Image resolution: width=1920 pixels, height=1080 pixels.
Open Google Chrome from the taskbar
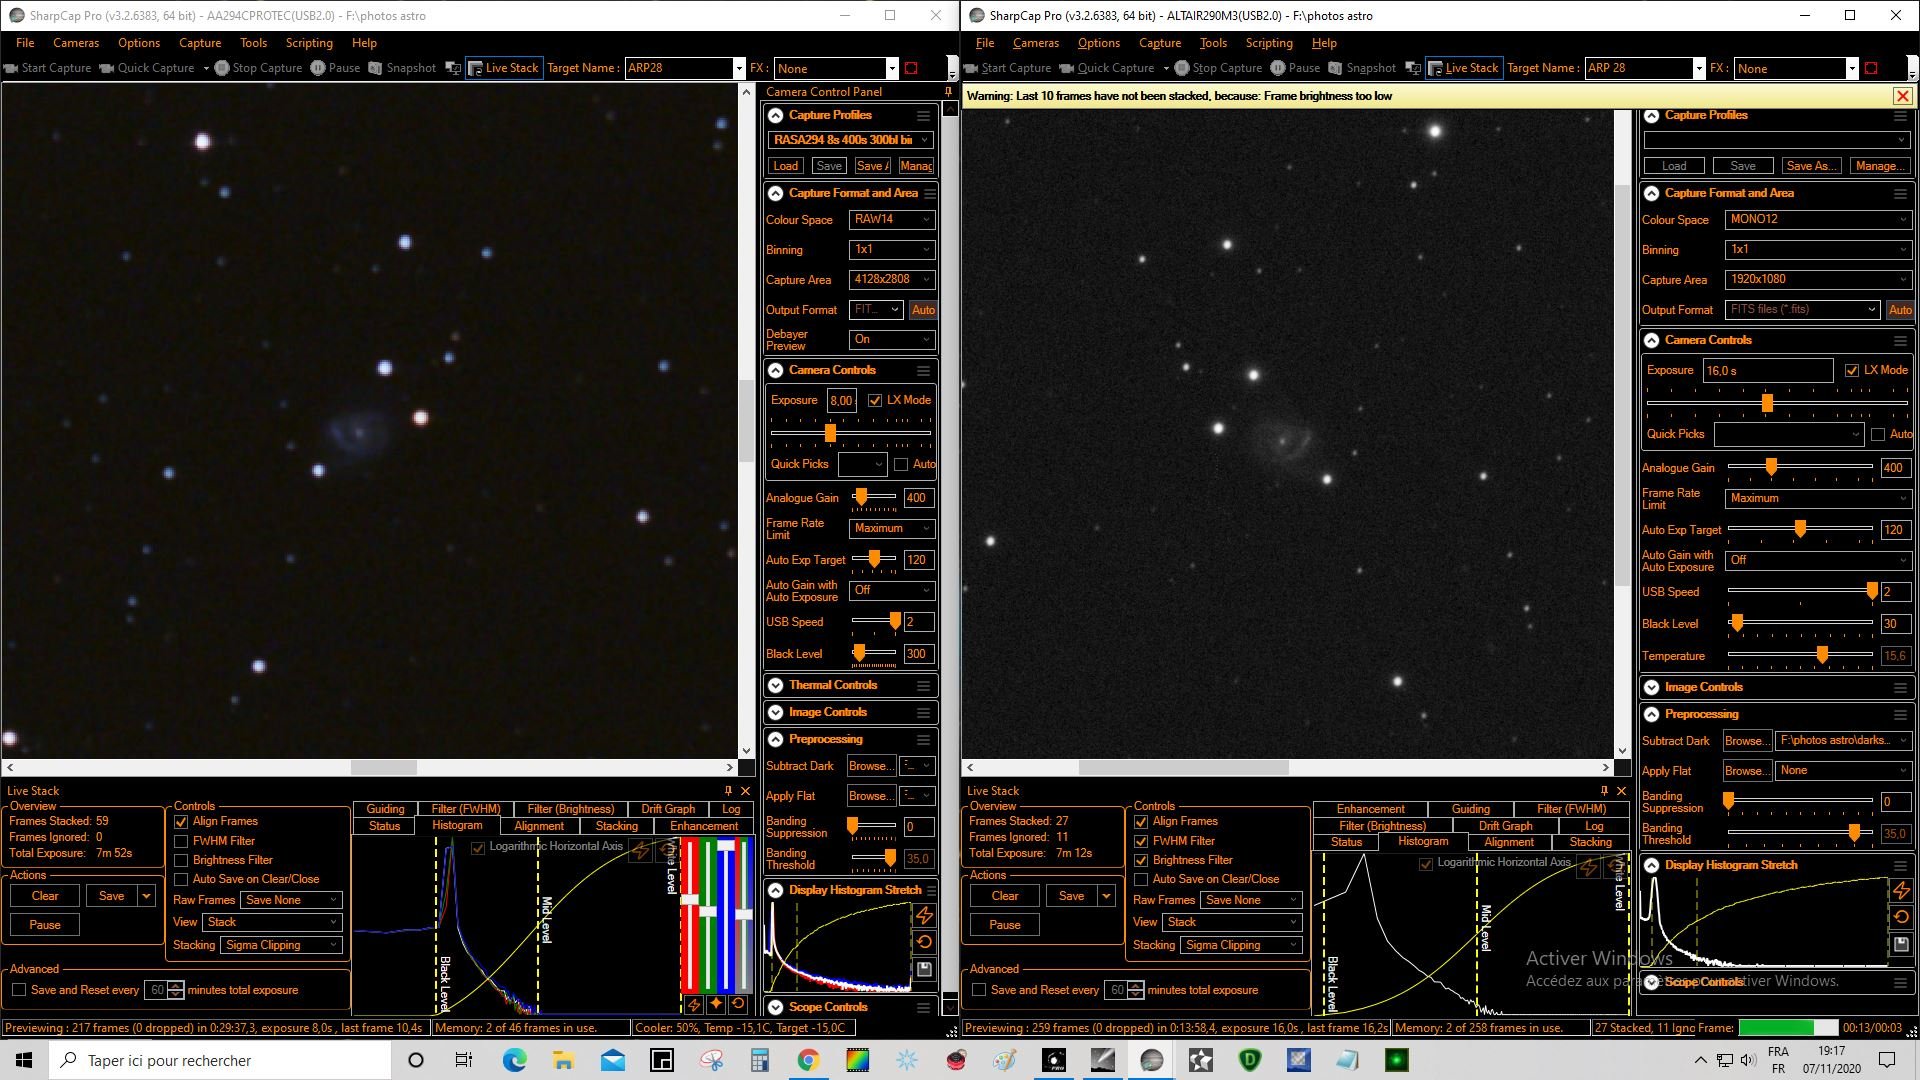(808, 1060)
